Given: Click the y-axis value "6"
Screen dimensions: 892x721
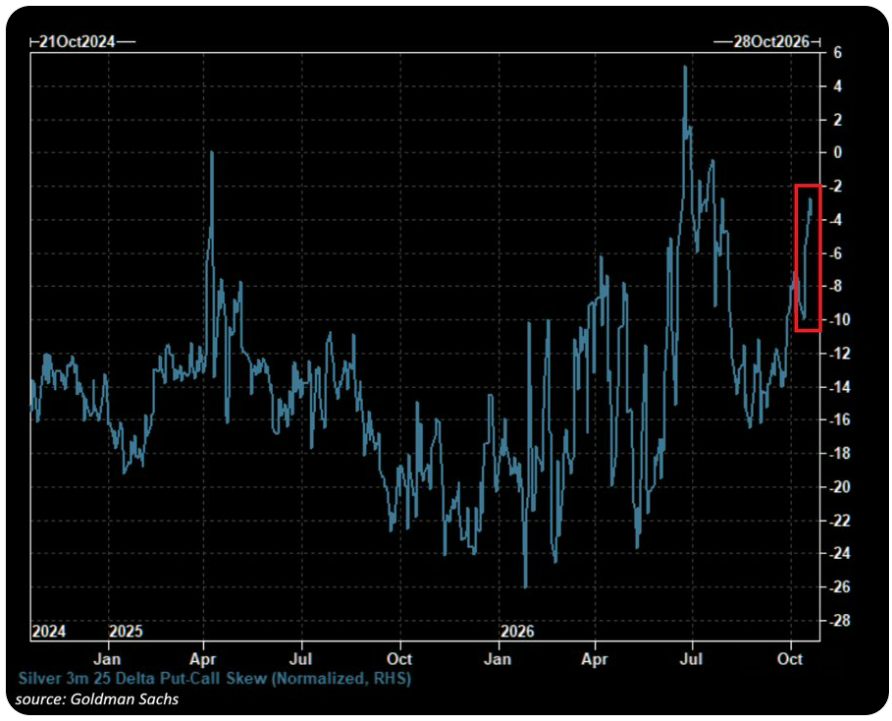Looking at the screenshot, I should 837,52.
